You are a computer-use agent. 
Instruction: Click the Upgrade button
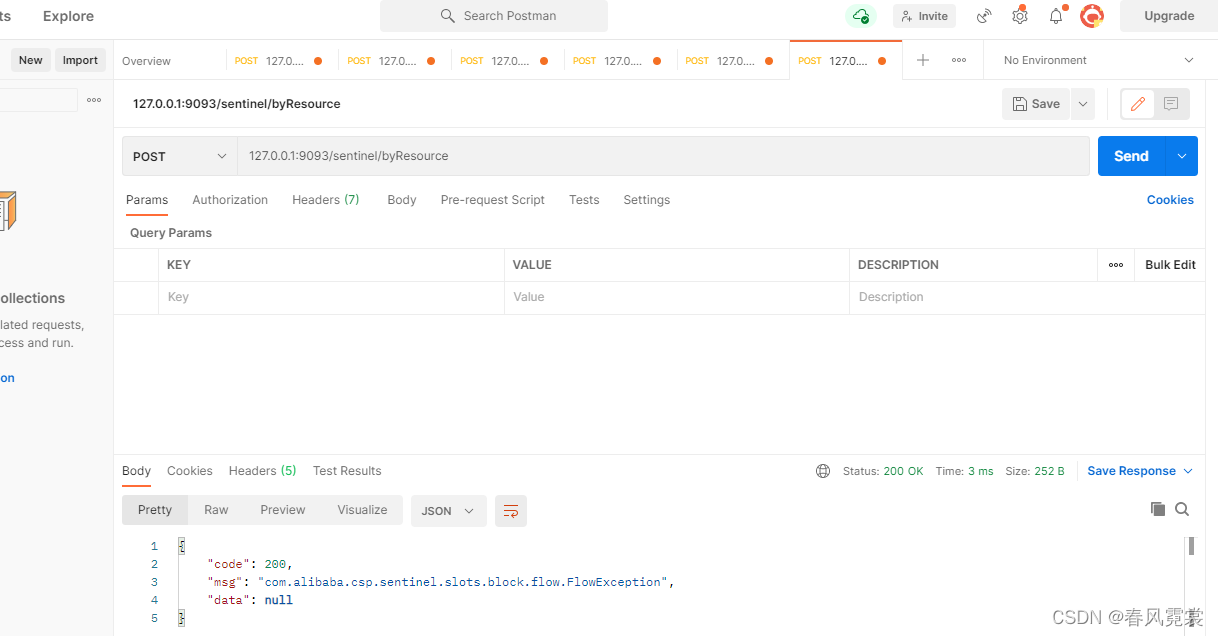[x=1169, y=16]
